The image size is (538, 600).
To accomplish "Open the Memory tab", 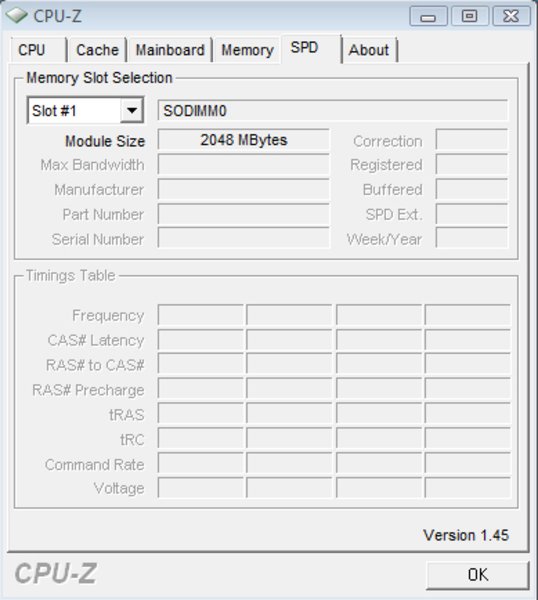I will click(x=247, y=50).
